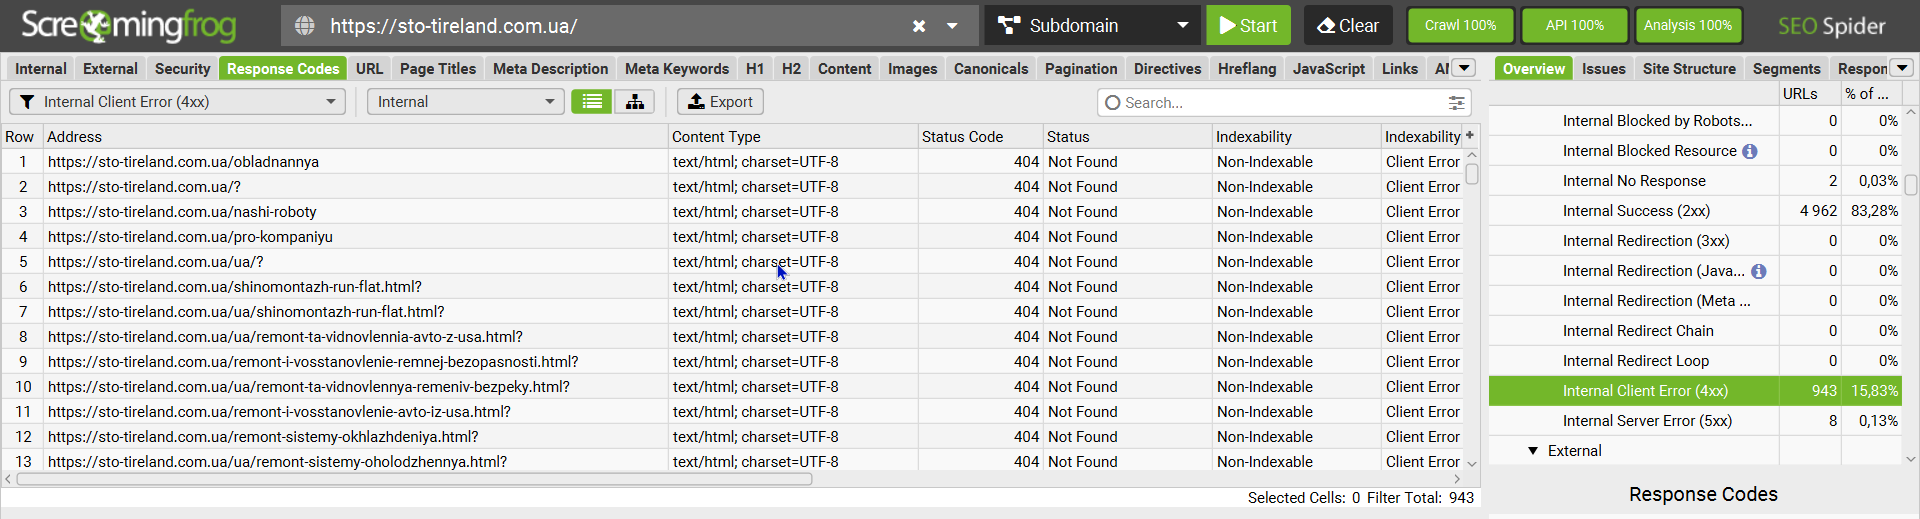This screenshot has height=519, width=1920.
Task: Clear the URL field with X icon
Action: point(919,26)
